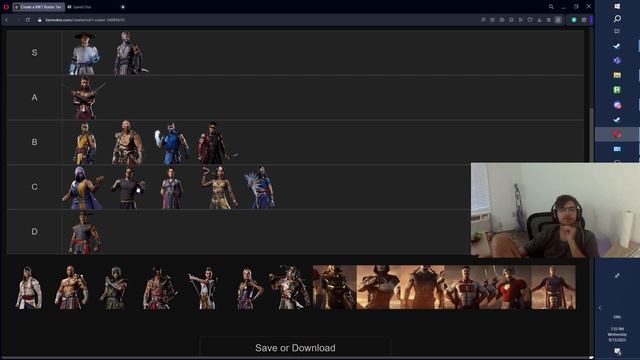Pick the archer woman from unranked pool
This screenshot has height=360, width=640.
pyautogui.click(x=203, y=287)
